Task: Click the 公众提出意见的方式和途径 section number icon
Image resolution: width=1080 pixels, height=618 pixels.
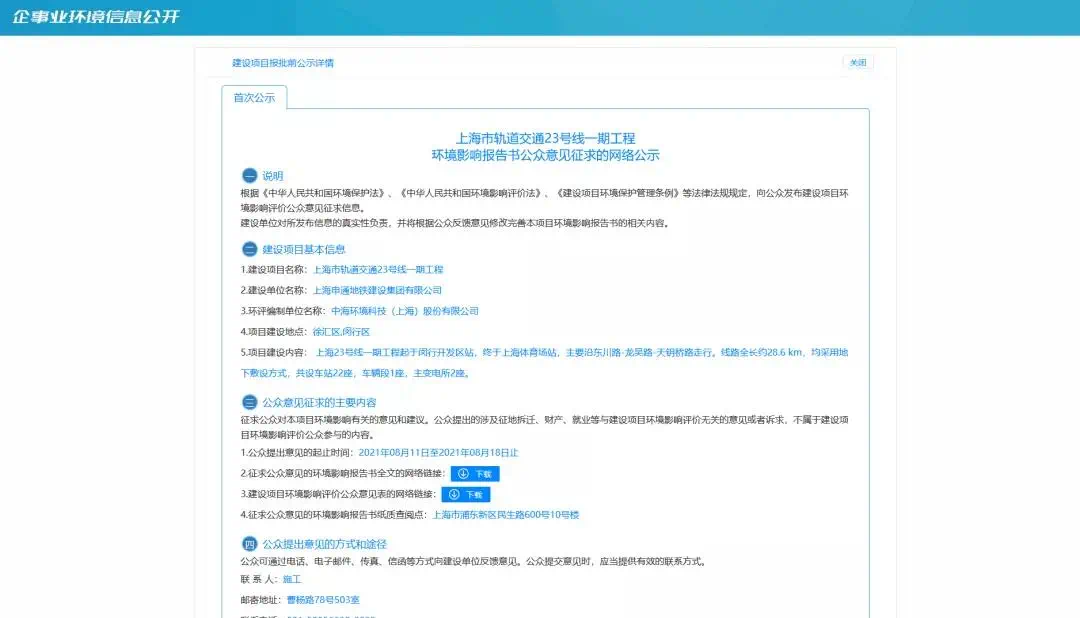Action: [249, 544]
